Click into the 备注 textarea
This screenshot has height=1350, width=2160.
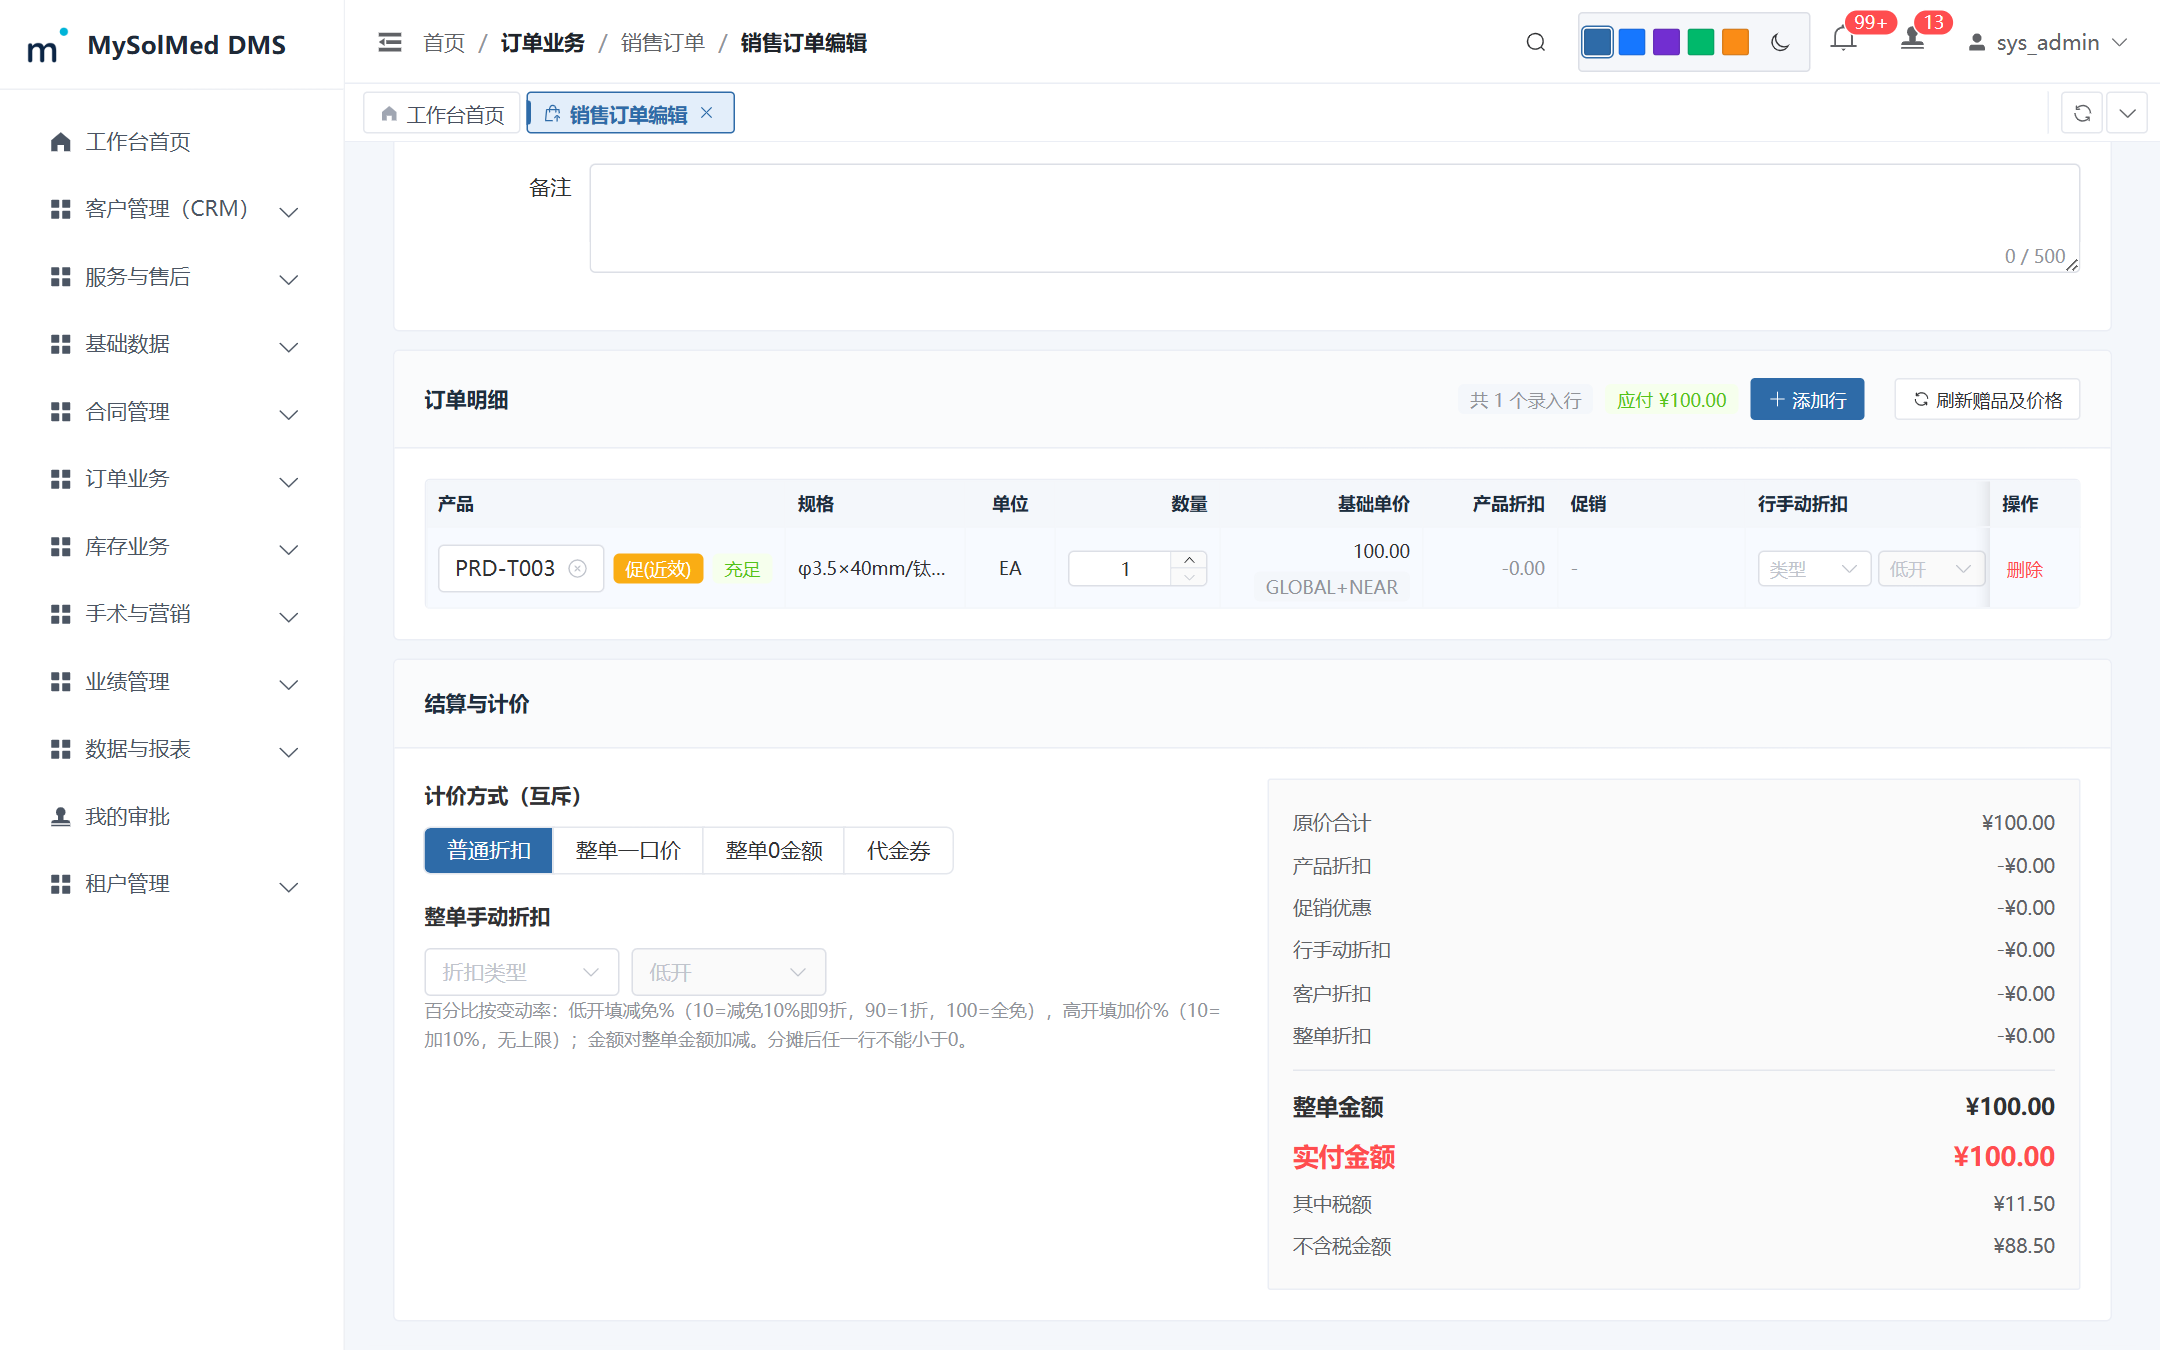click(1334, 218)
